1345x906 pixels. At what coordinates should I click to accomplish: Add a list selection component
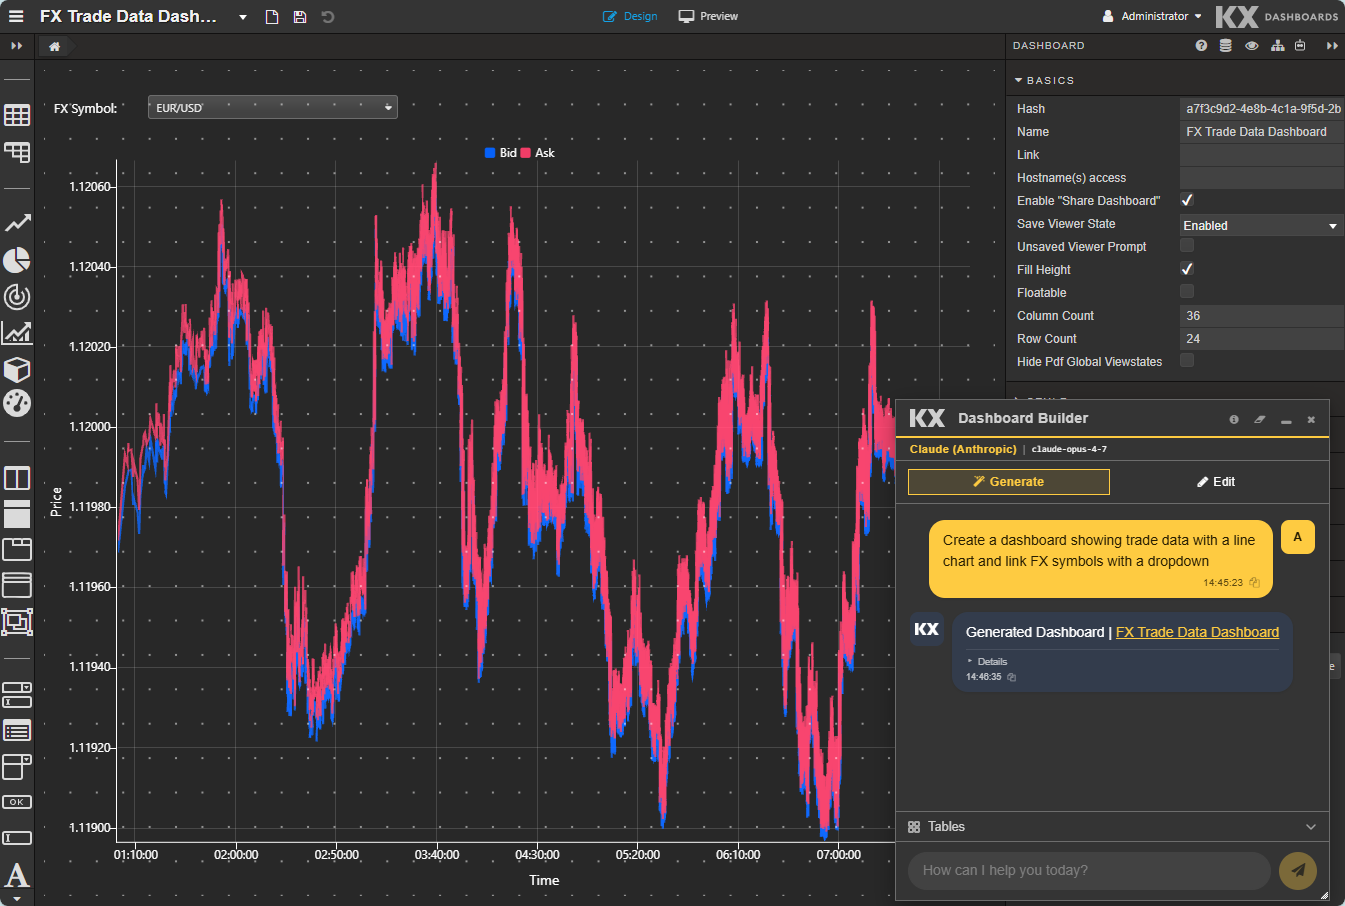(x=17, y=731)
